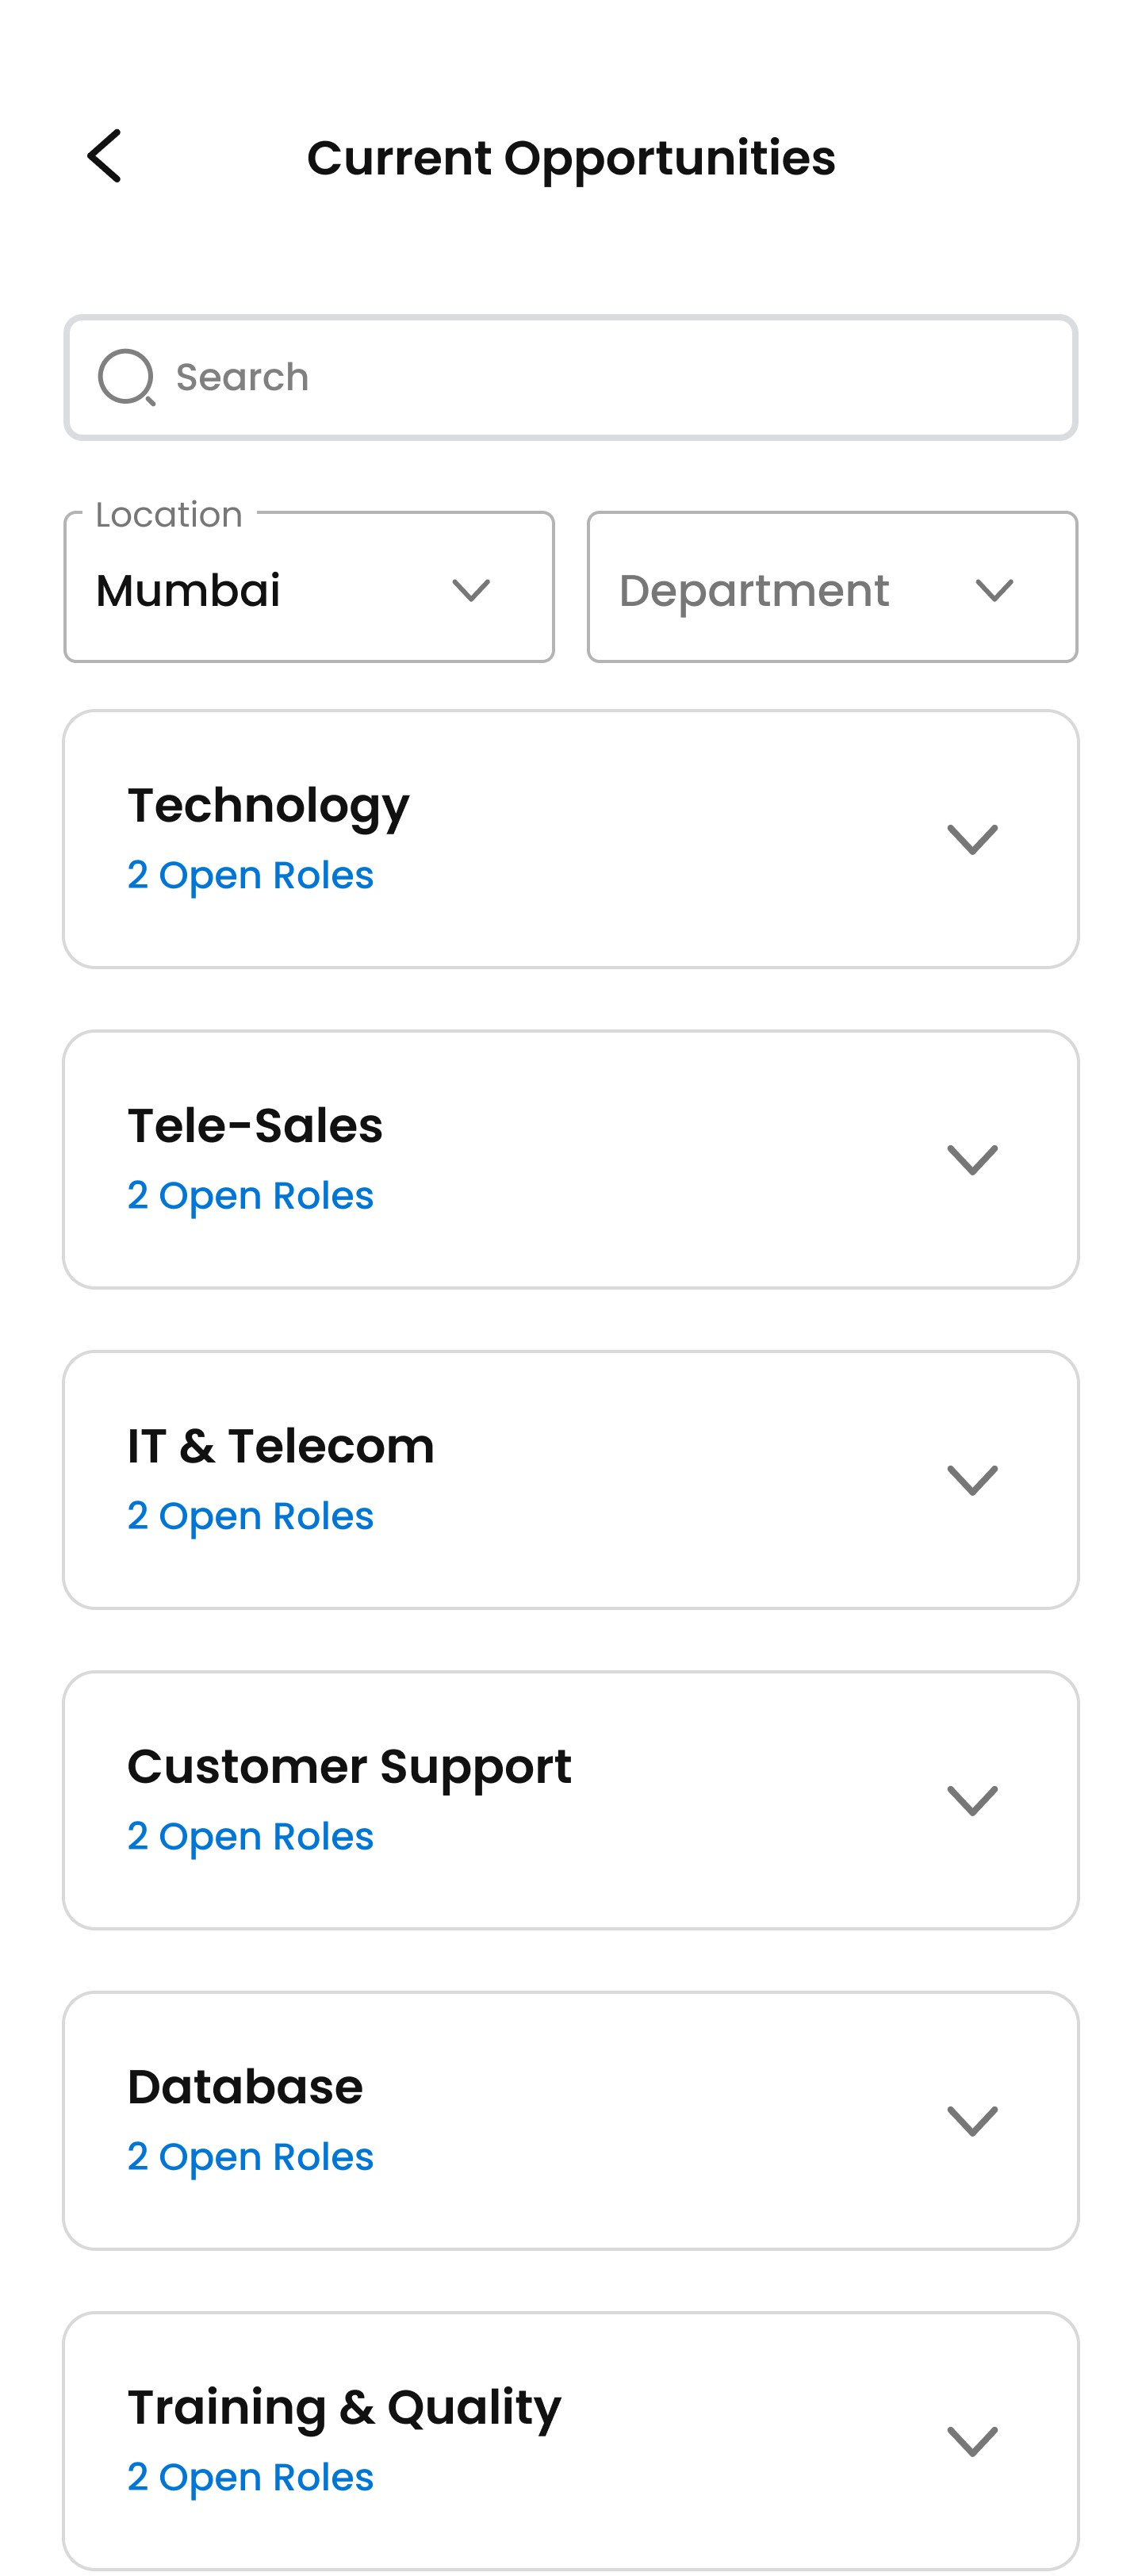The height and width of the screenshot is (2576, 1142).
Task: Click the Department dropdown chevron arrow
Action: pos(994,590)
